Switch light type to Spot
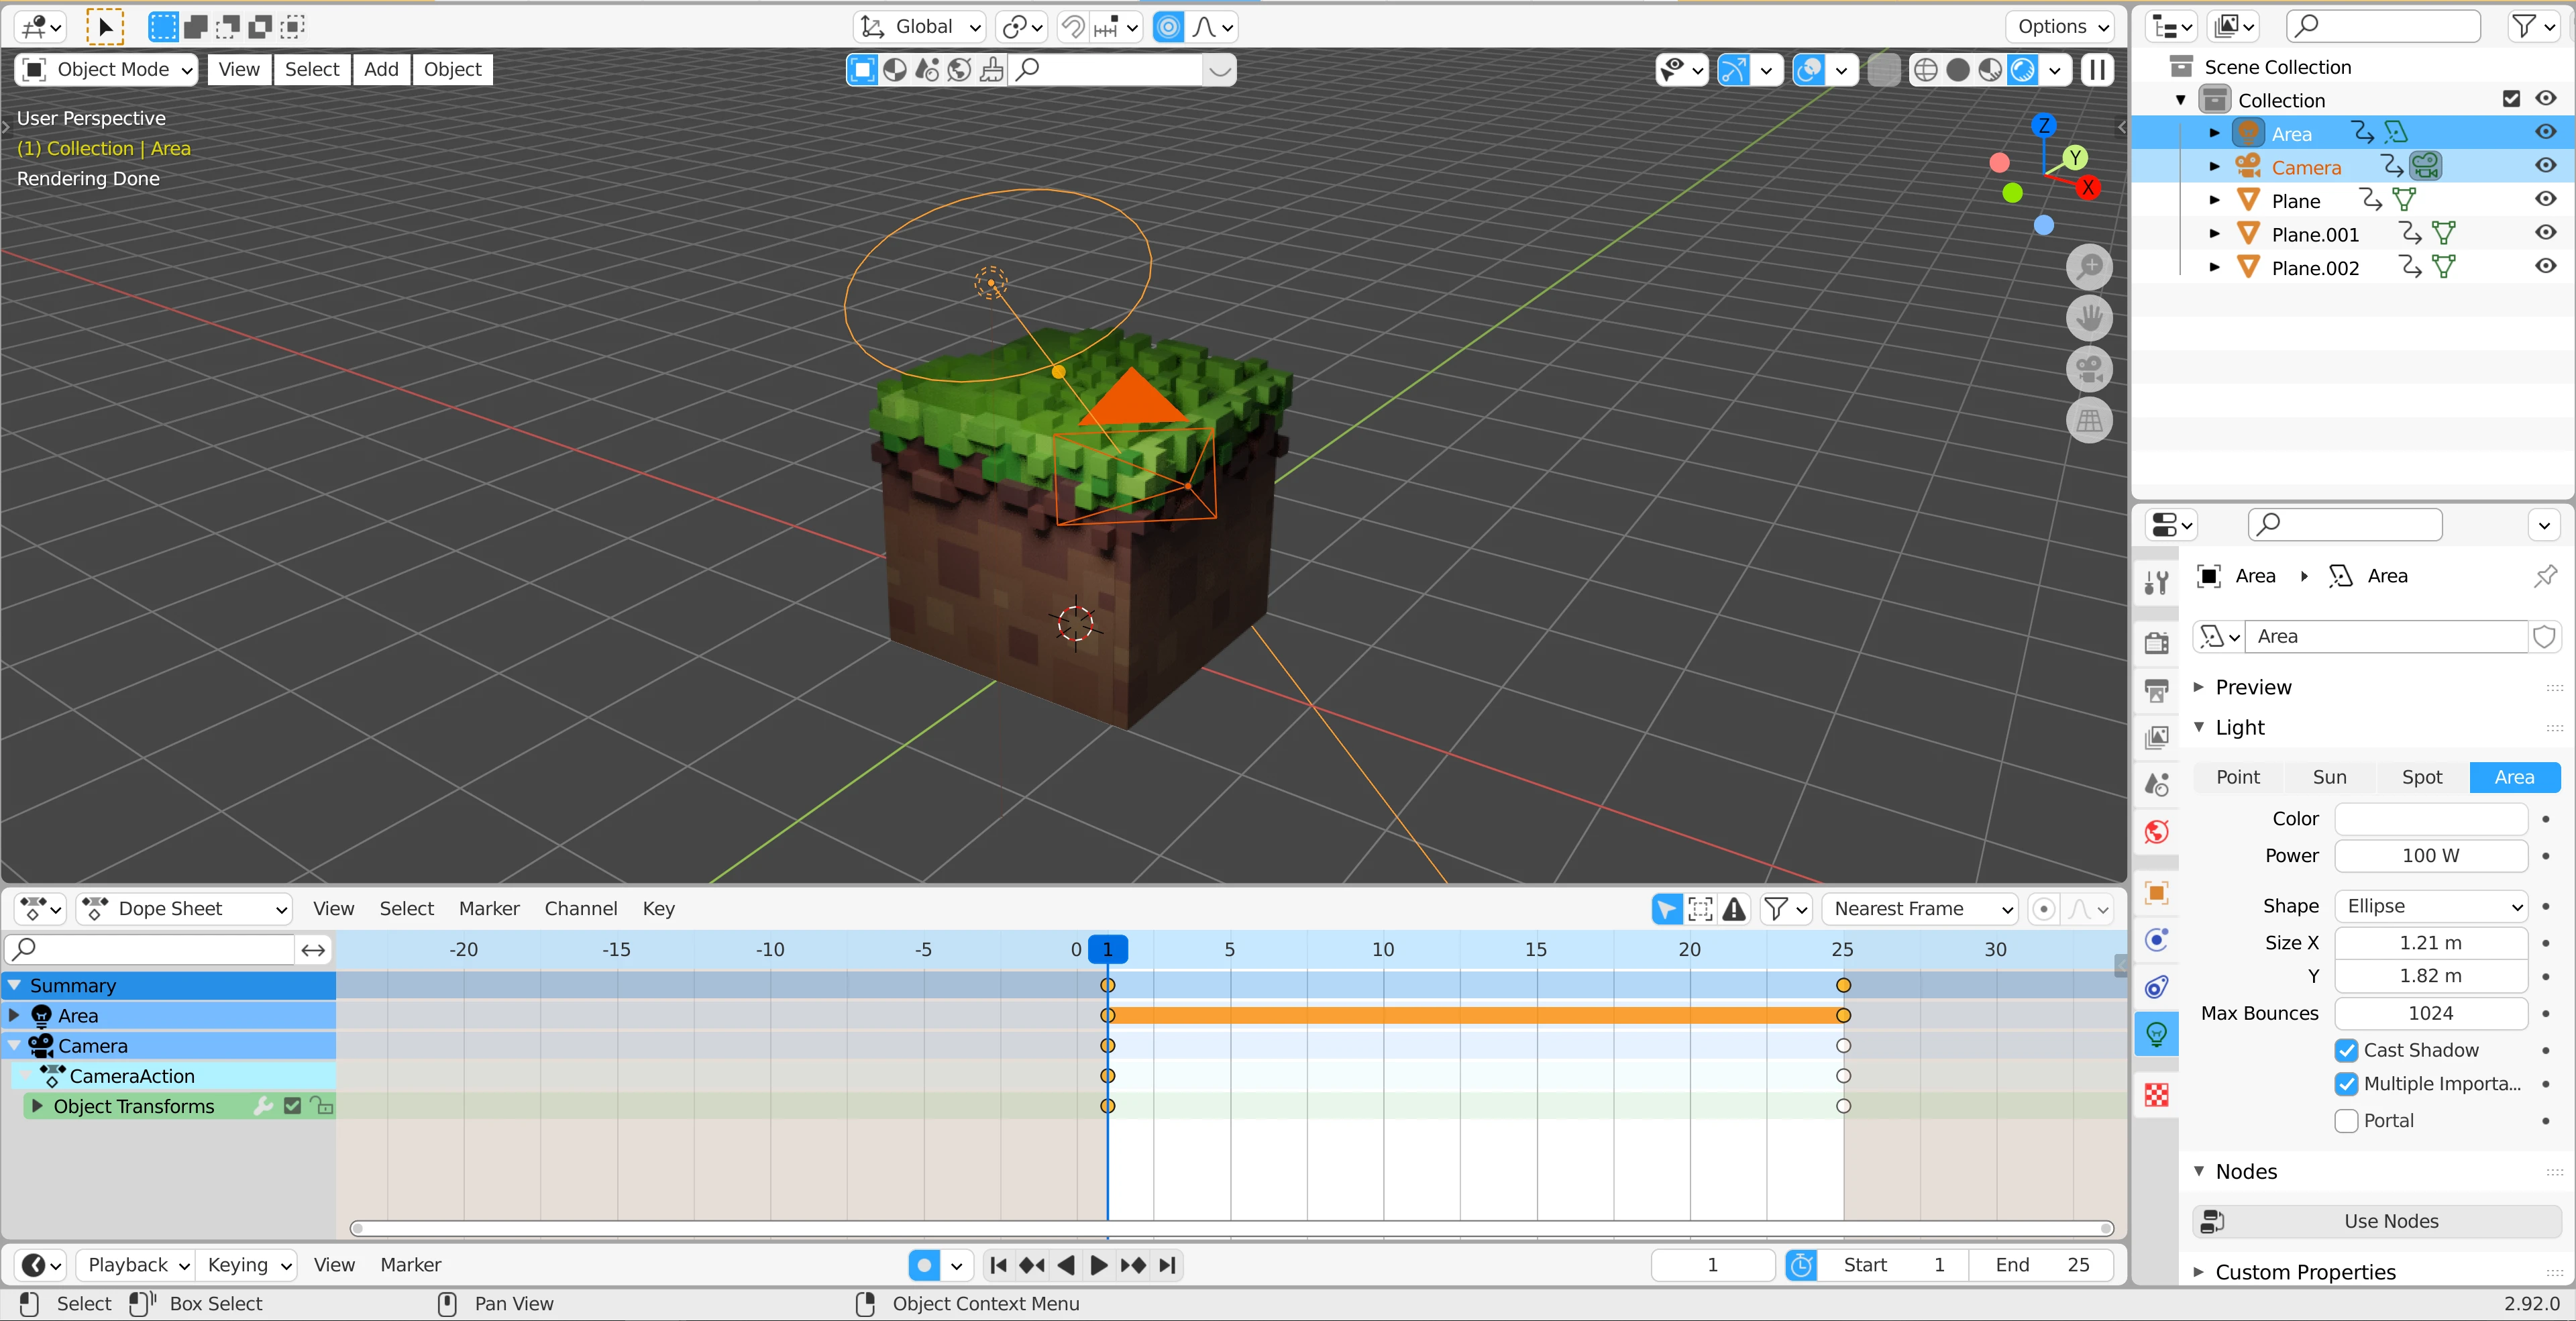Image resolution: width=2576 pixels, height=1321 pixels. (x=2421, y=778)
